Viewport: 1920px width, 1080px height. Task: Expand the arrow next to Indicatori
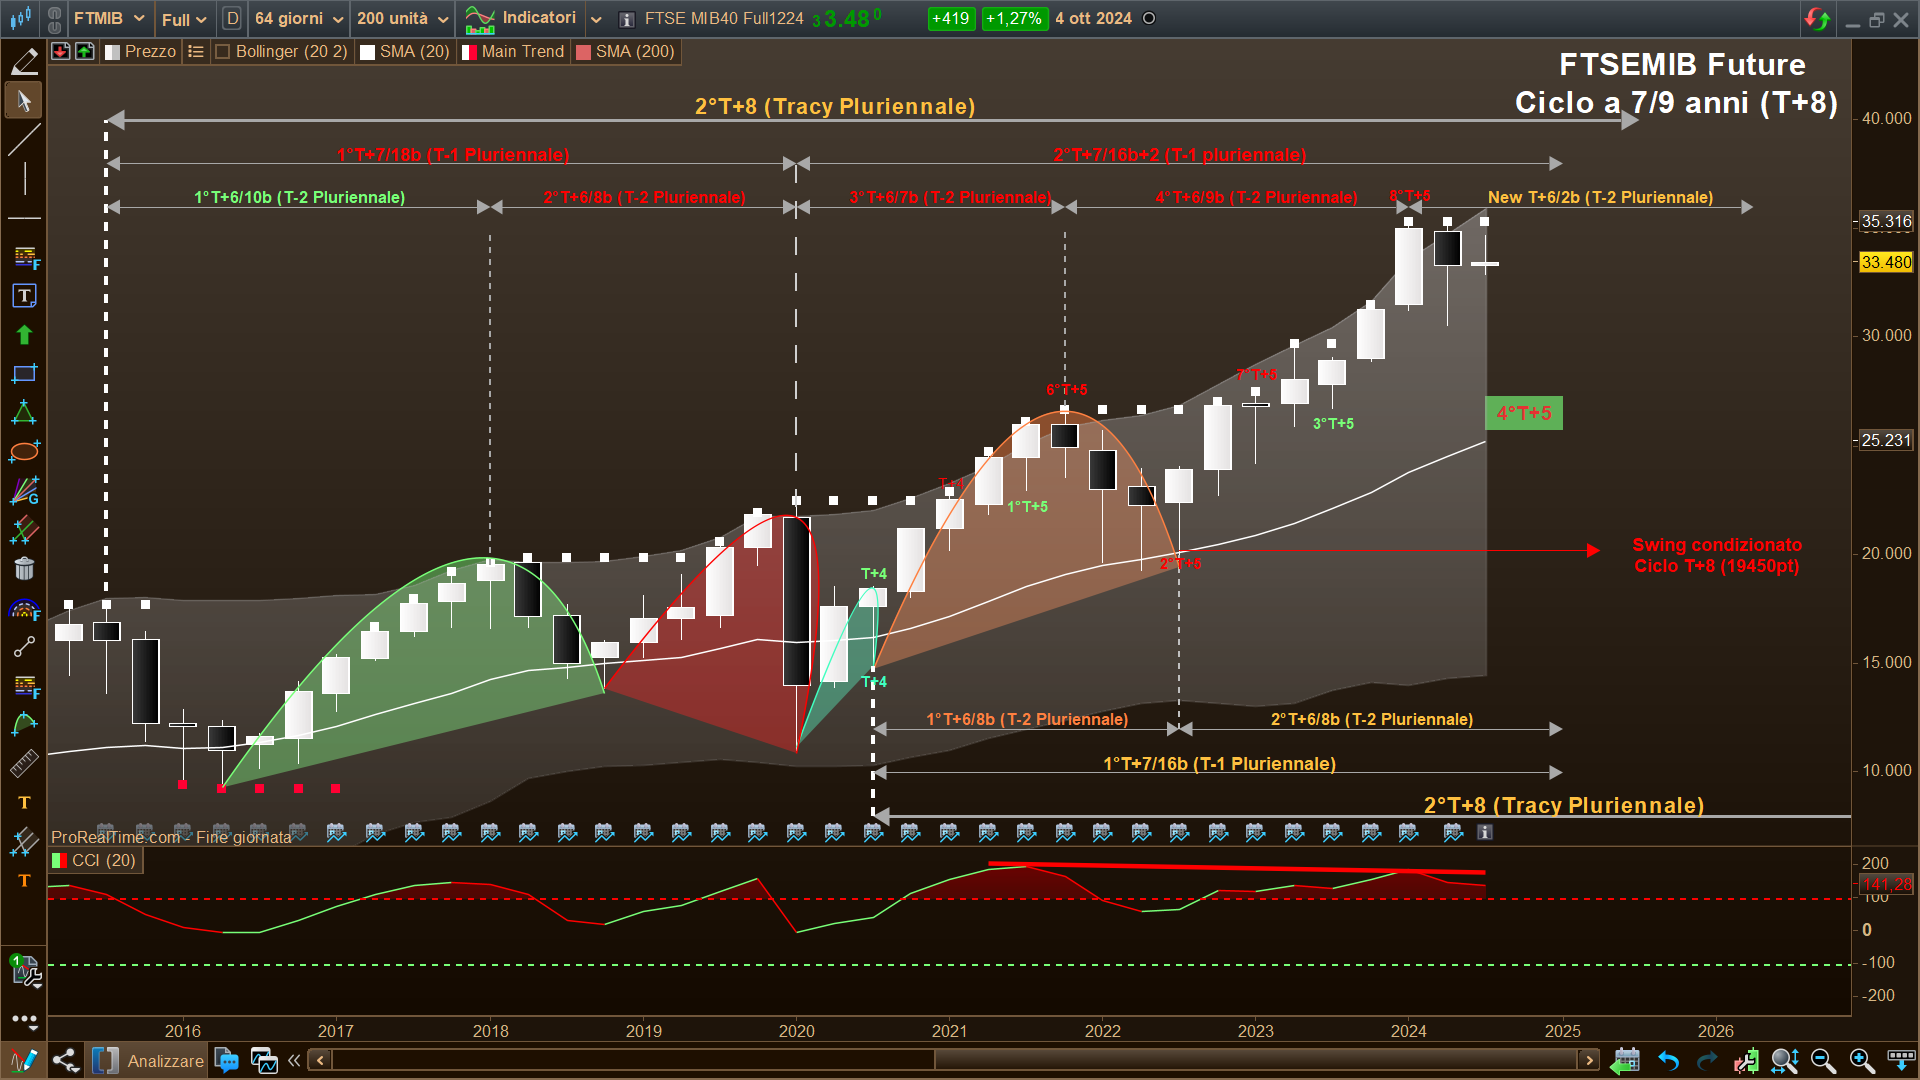596,19
